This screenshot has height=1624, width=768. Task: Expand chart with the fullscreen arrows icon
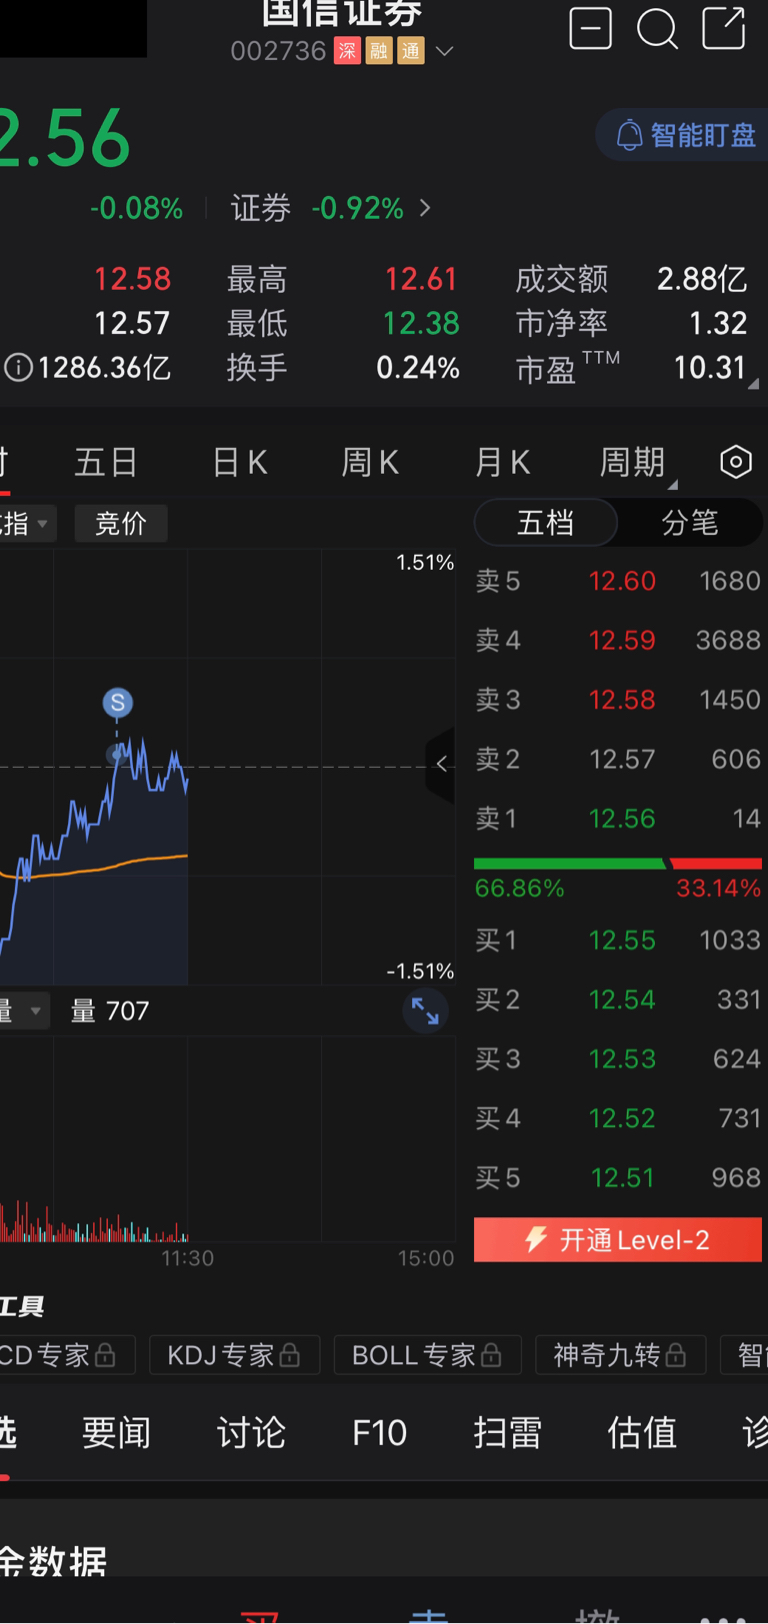[425, 1011]
